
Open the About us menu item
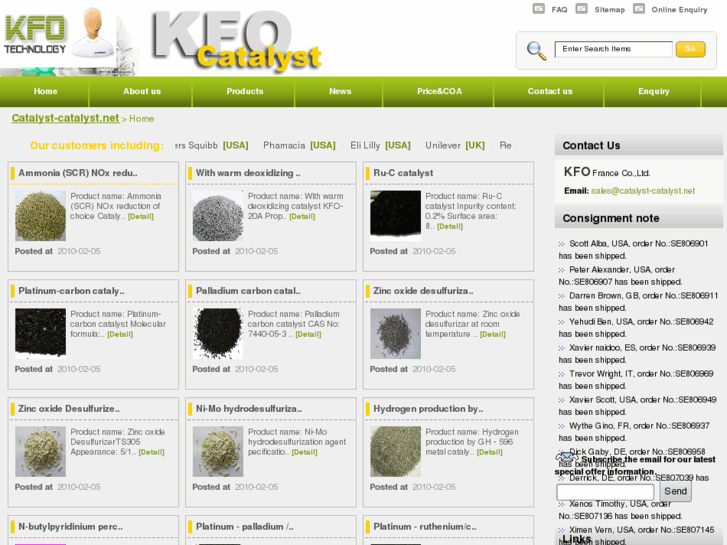tap(142, 91)
